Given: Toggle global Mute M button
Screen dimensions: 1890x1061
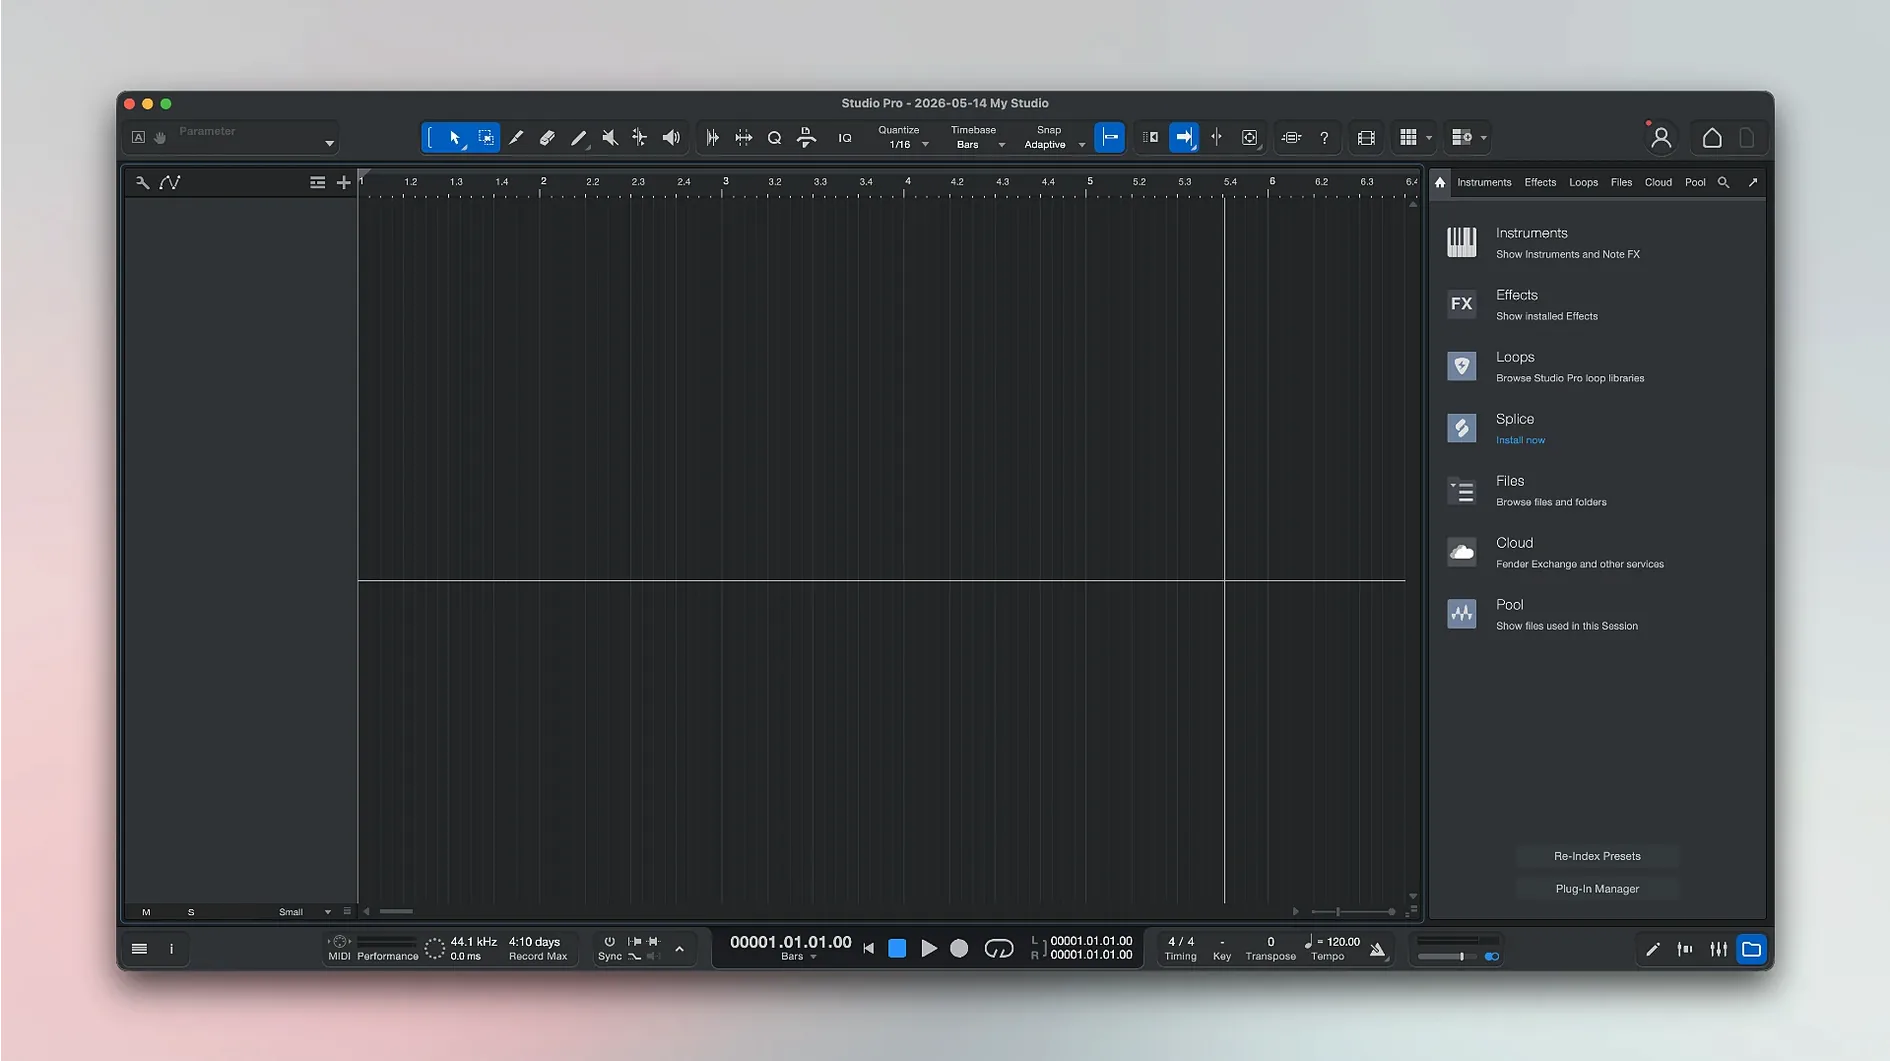Looking at the screenshot, I should 146,912.
